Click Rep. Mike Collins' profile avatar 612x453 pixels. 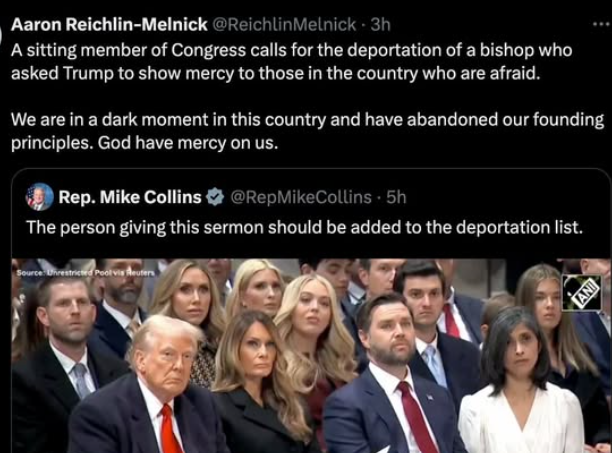coord(39,197)
